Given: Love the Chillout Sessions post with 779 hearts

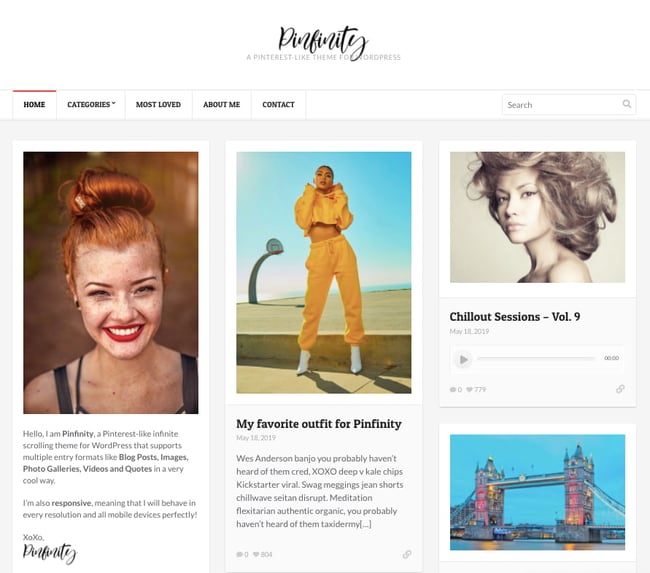Looking at the screenshot, I should pos(475,389).
